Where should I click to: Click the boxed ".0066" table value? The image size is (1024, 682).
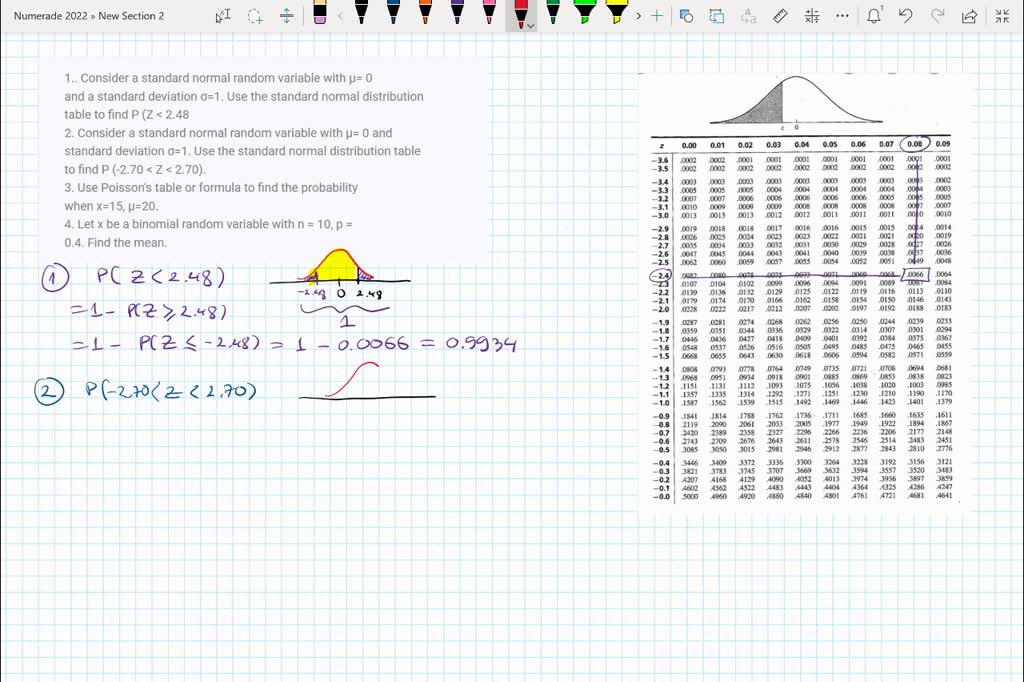pos(915,275)
